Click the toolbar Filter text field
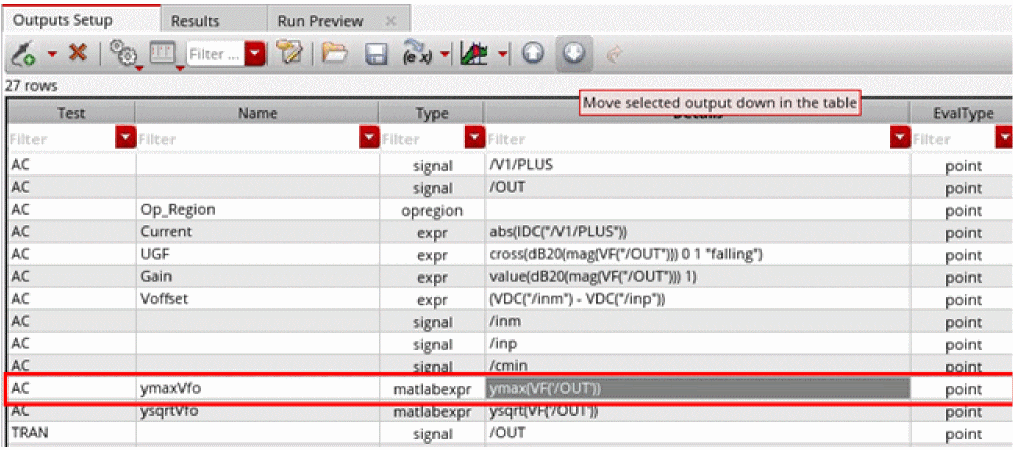The image size is (1013, 450). pyautogui.click(x=216, y=54)
